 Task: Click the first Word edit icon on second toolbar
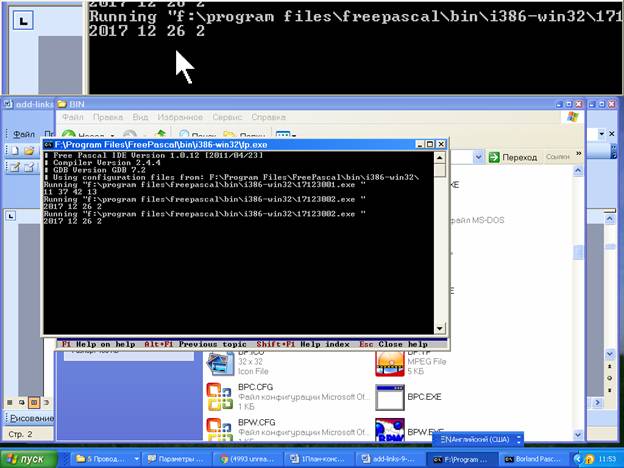(15, 168)
